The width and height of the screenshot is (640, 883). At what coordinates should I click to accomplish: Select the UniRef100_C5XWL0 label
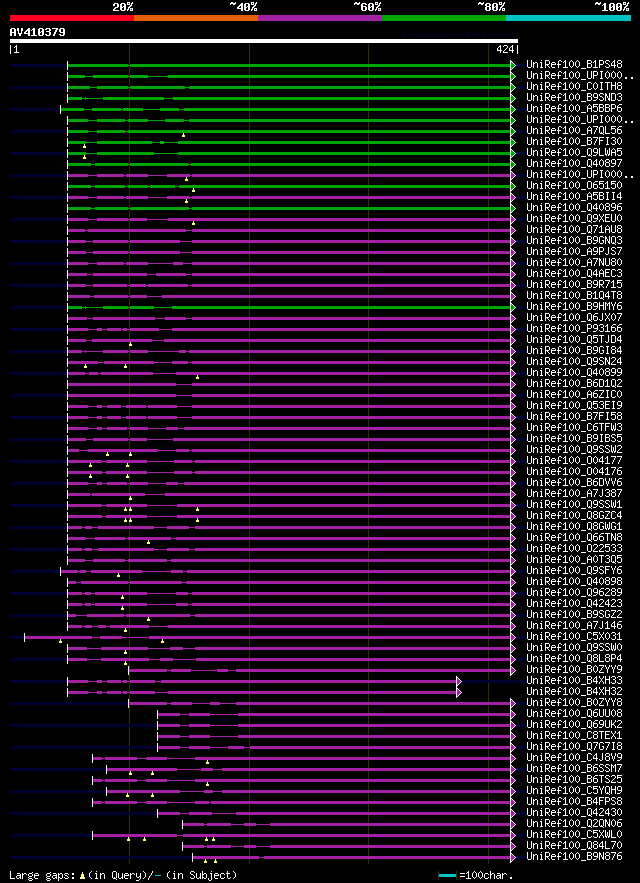[x=574, y=836]
